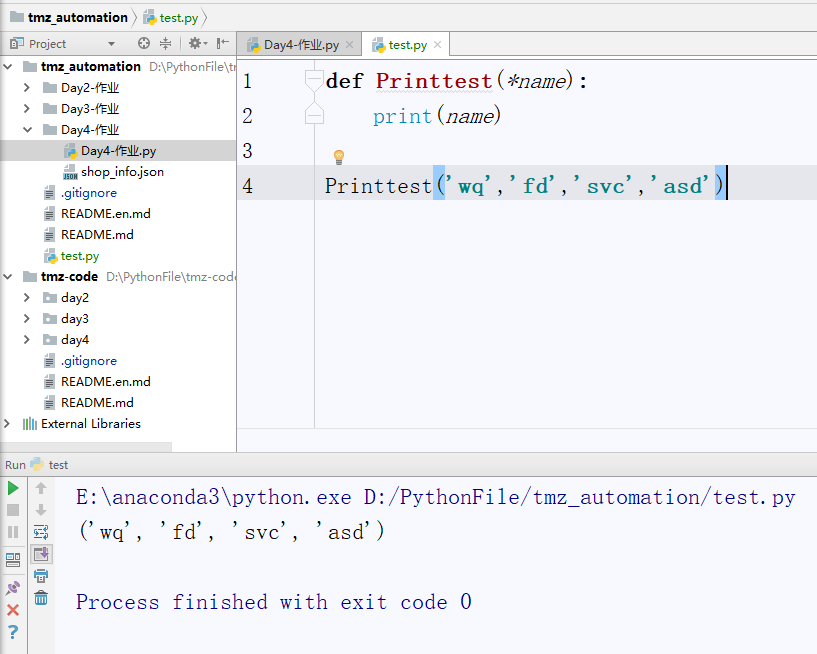Click the lightbulb intention icon on line 3
Viewport: 817px width, 654px height.
[339, 157]
